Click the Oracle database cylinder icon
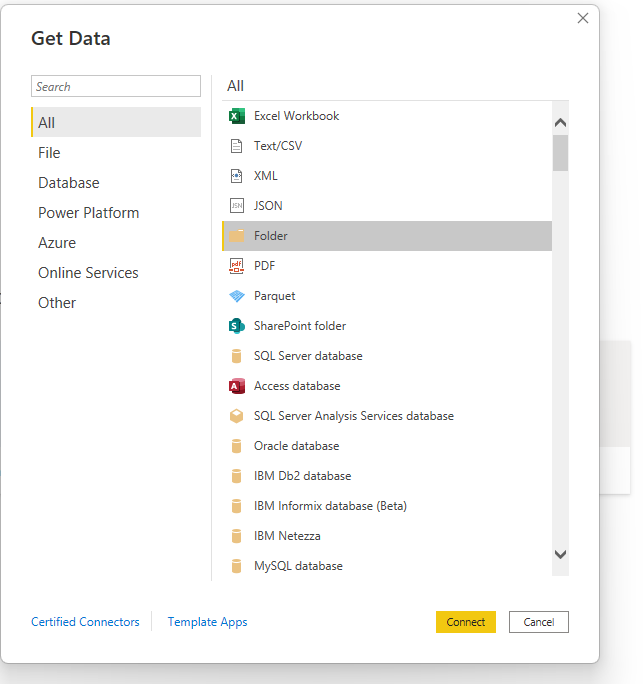The height and width of the screenshot is (684, 643). point(236,446)
